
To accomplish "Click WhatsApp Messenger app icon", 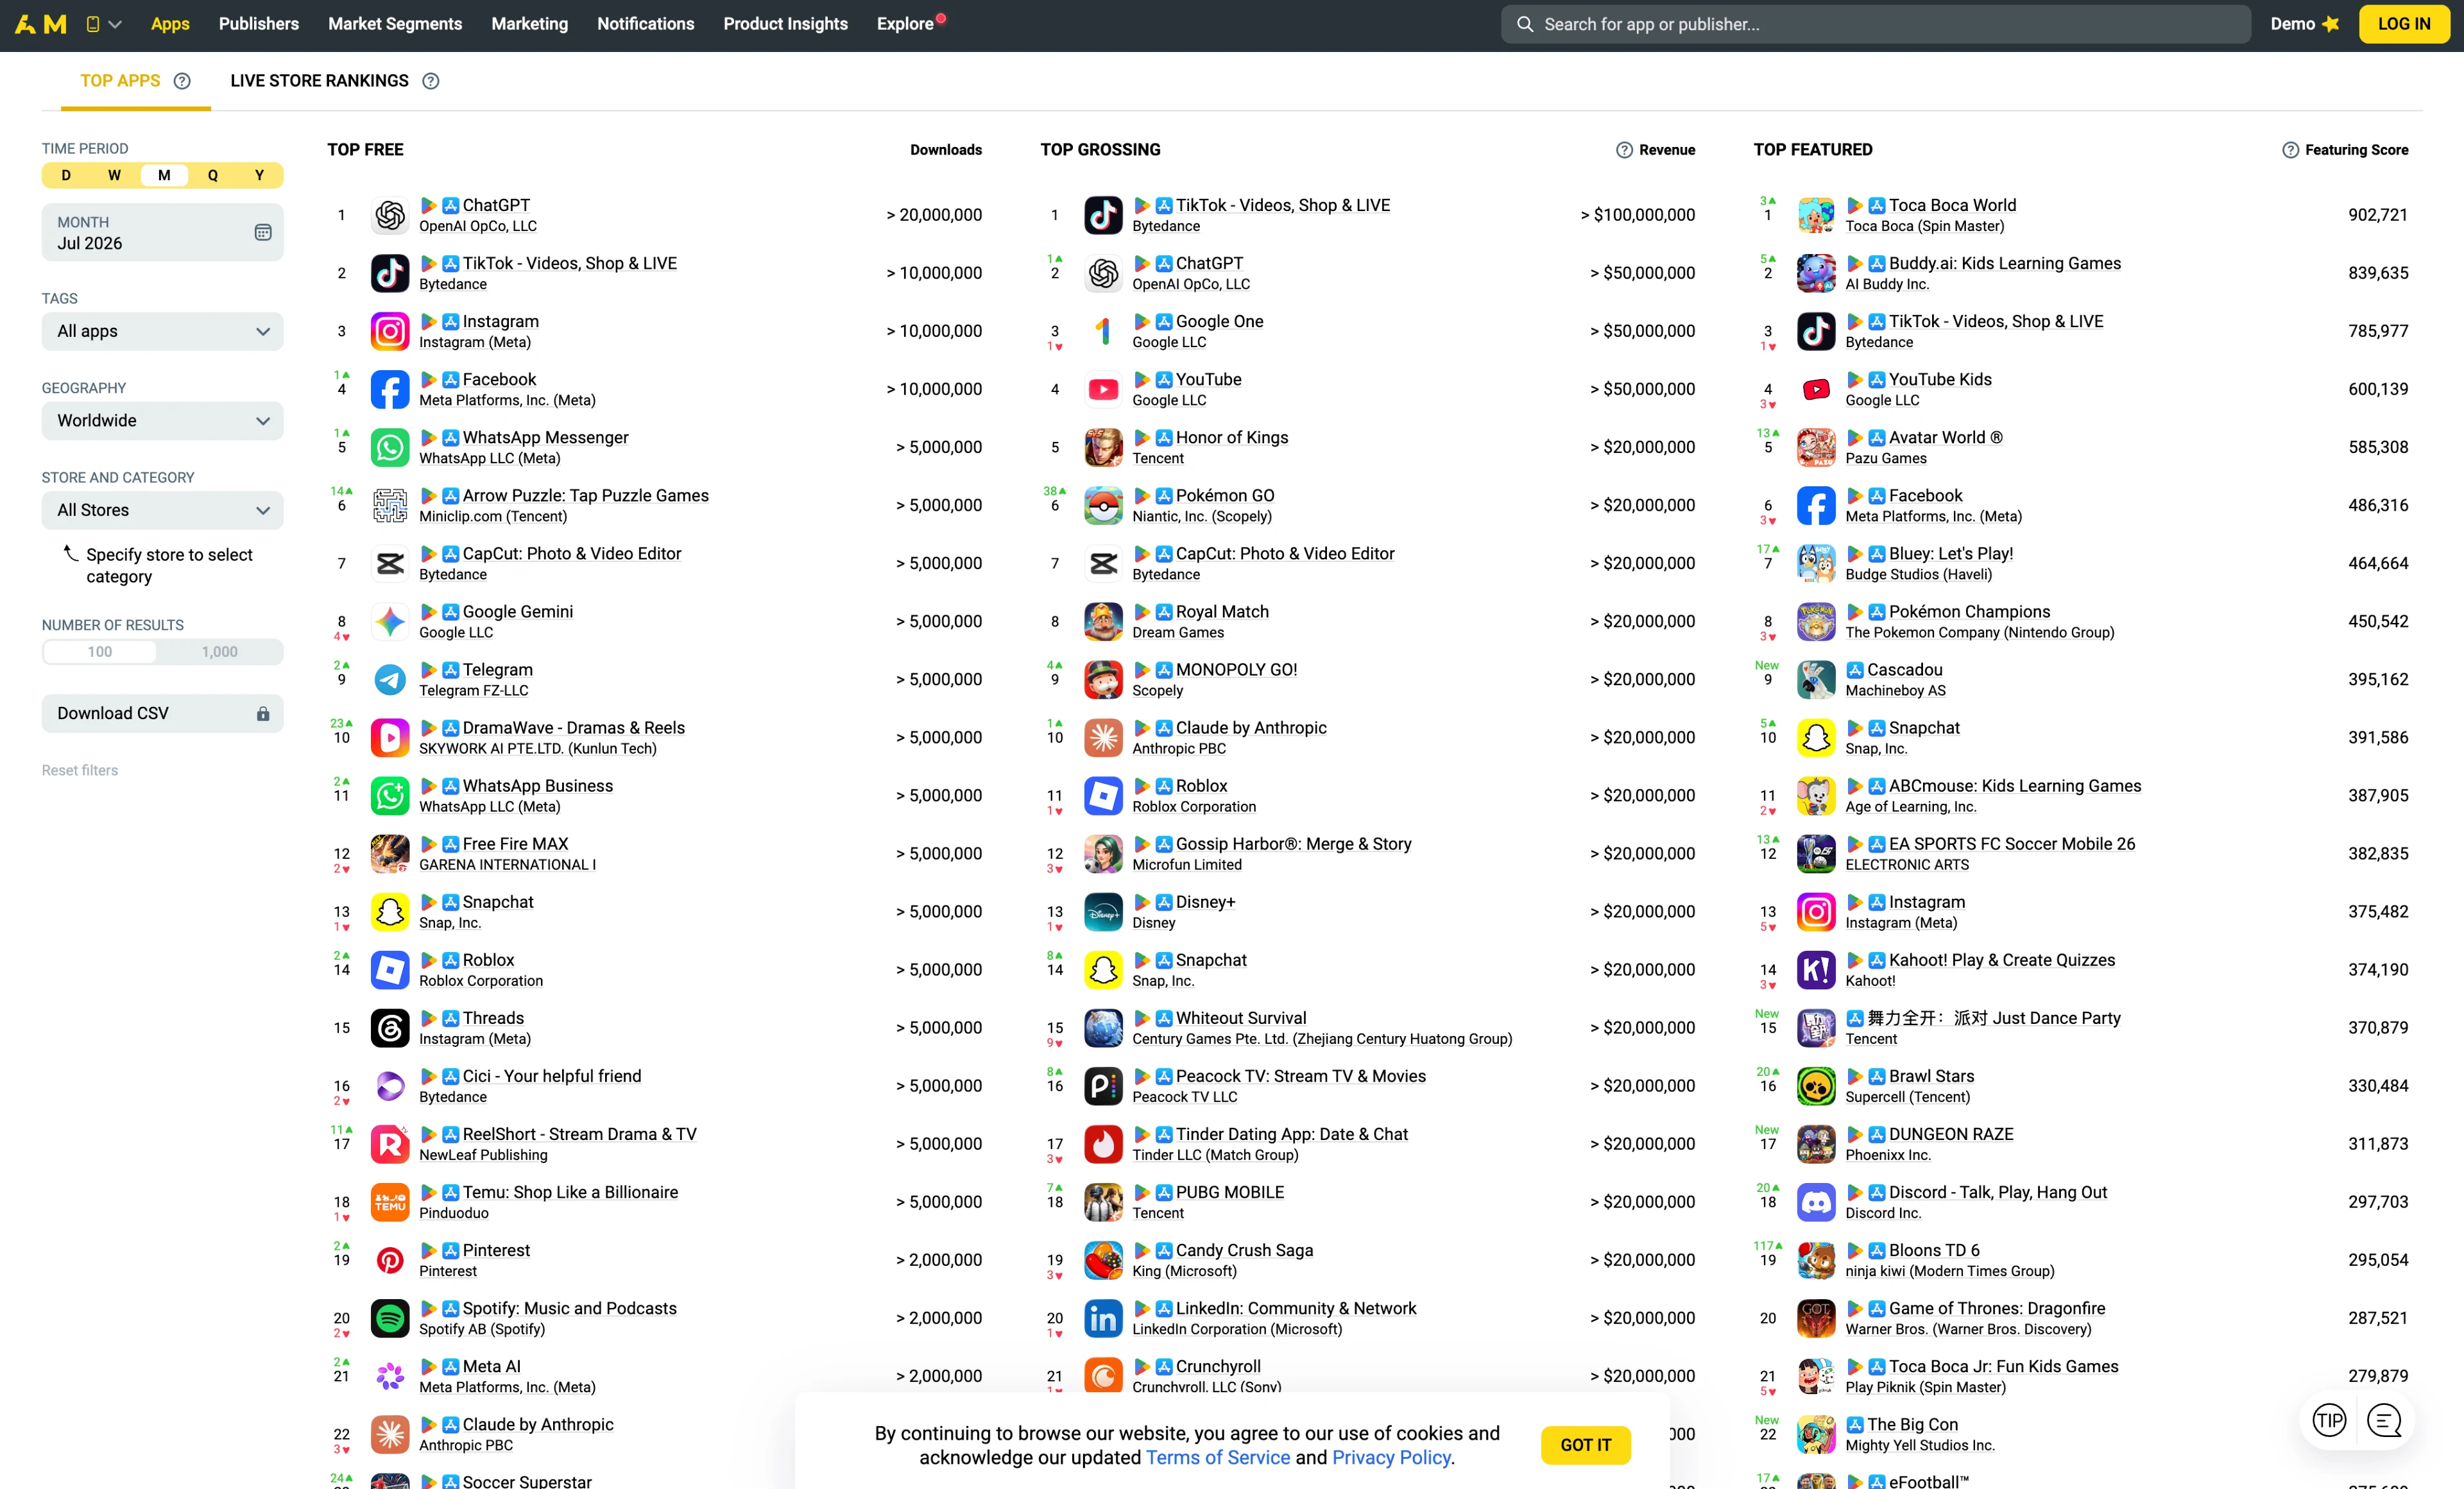I will pyautogui.click(x=390, y=447).
